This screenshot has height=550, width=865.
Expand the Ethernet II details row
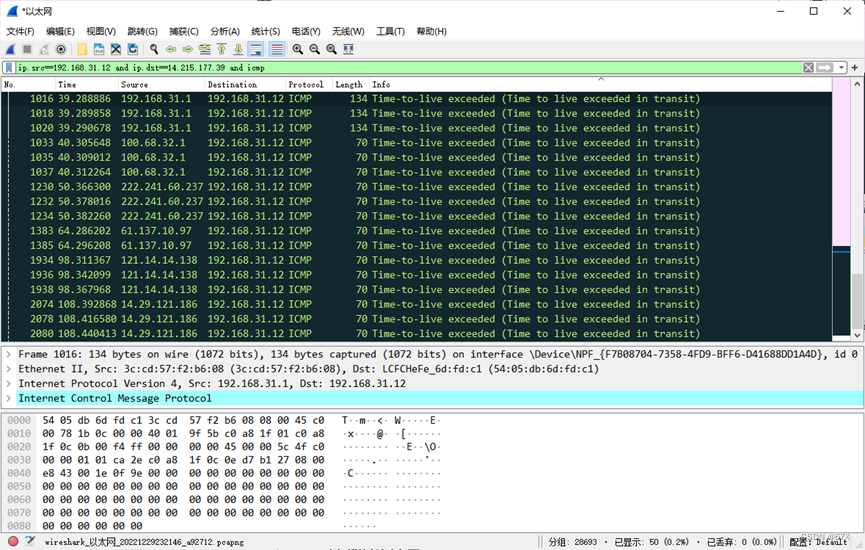click(x=9, y=369)
